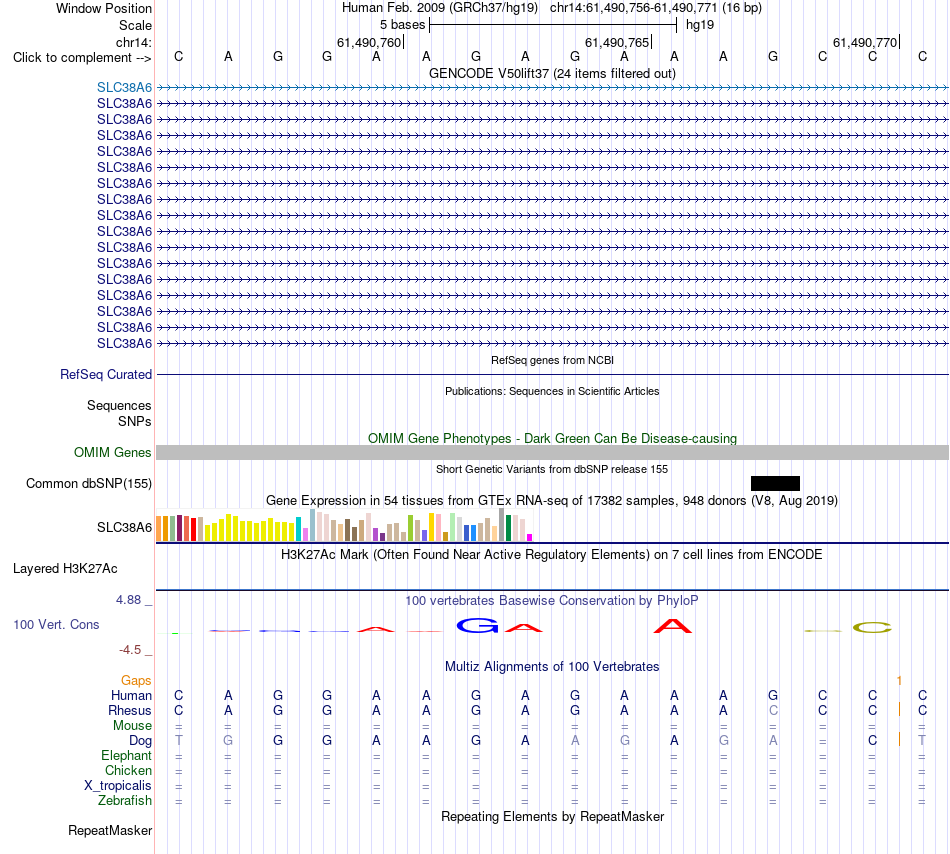The width and height of the screenshot is (950, 854).
Task: Click the Zebrafish alignment row label
Action: pos(125,800)
